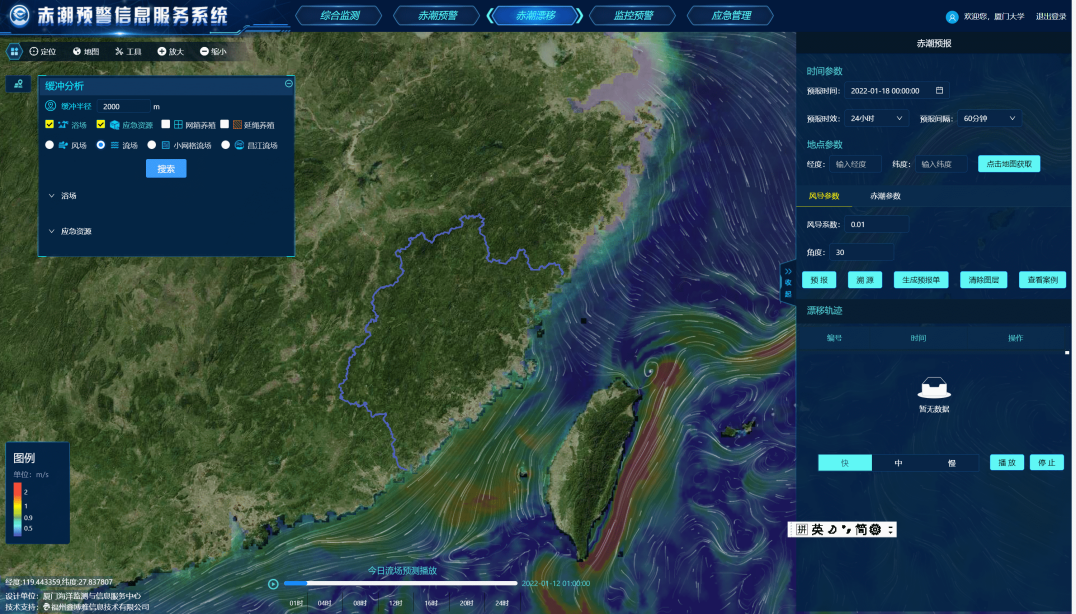The height and width of the screenshot is (614, 1076).
Task: Zoom out with the 缩小 button
Action: (205, 51)
